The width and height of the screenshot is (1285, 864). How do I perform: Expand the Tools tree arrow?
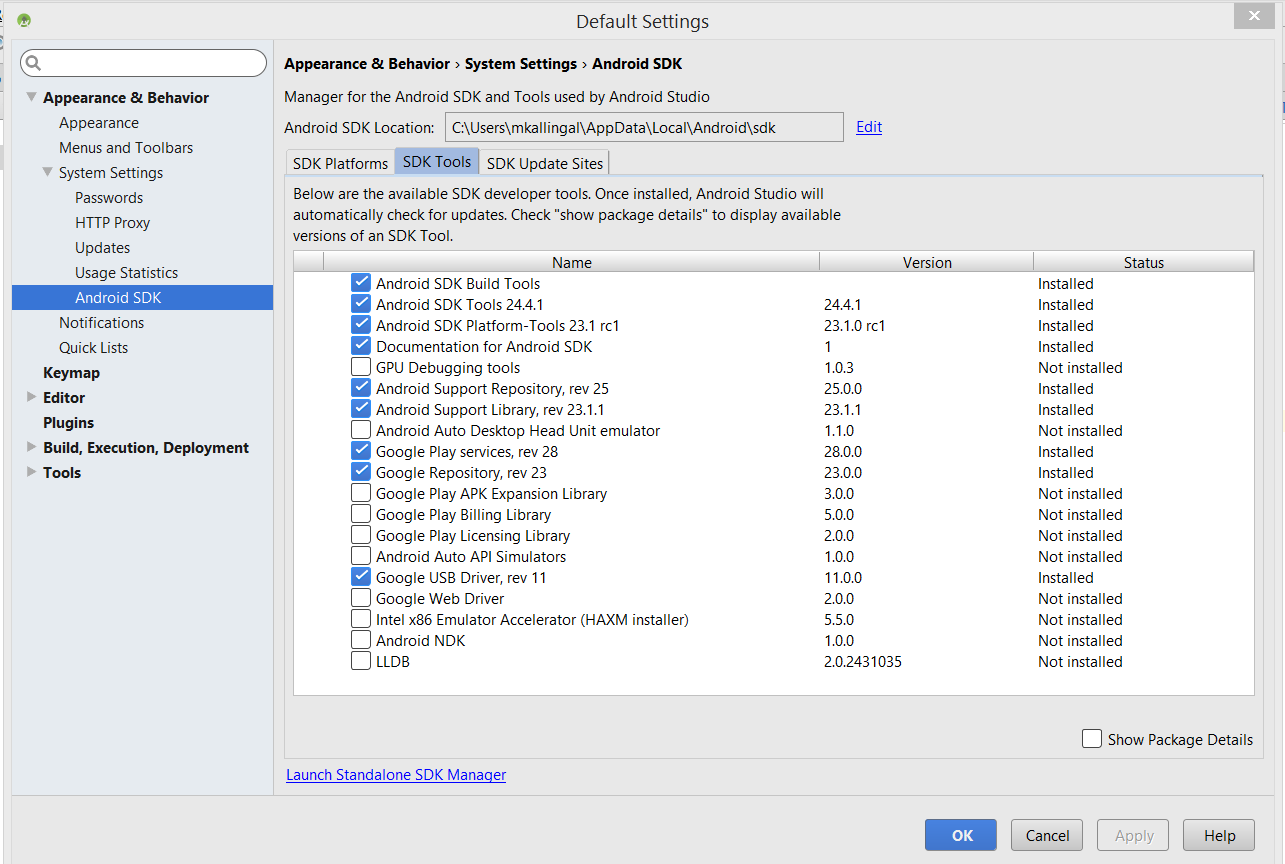pos(31,472)
